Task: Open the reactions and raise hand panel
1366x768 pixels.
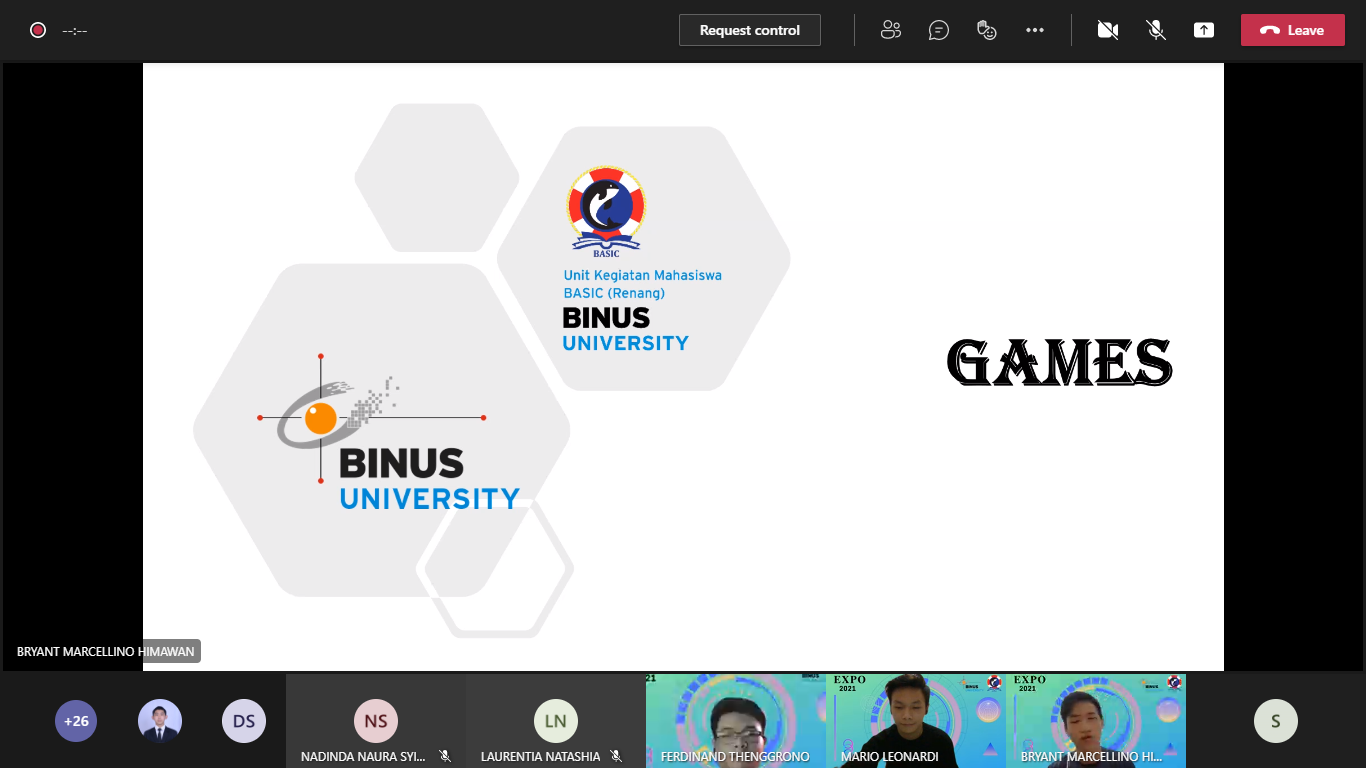Action: point(986,30)
